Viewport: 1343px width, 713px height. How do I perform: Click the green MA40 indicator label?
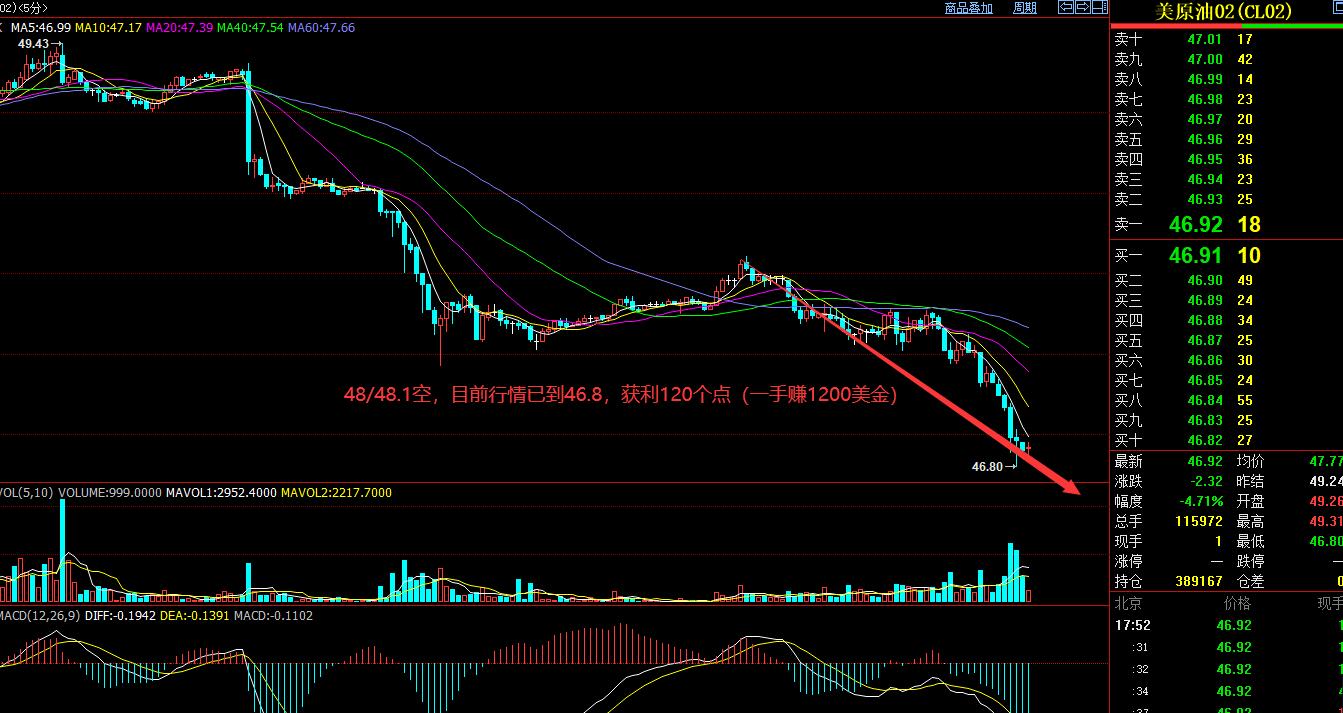click(251, 27)
